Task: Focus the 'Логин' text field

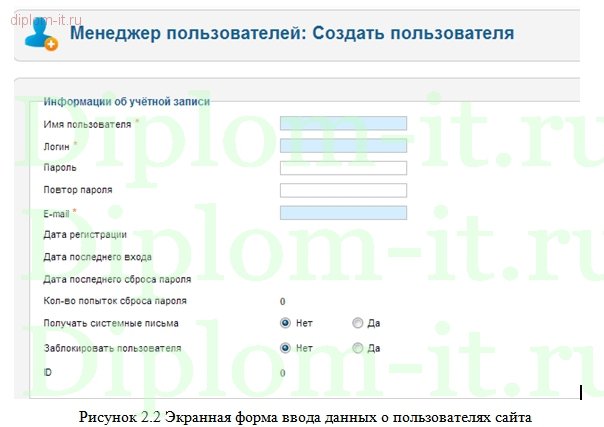Action: pos(343,146)
